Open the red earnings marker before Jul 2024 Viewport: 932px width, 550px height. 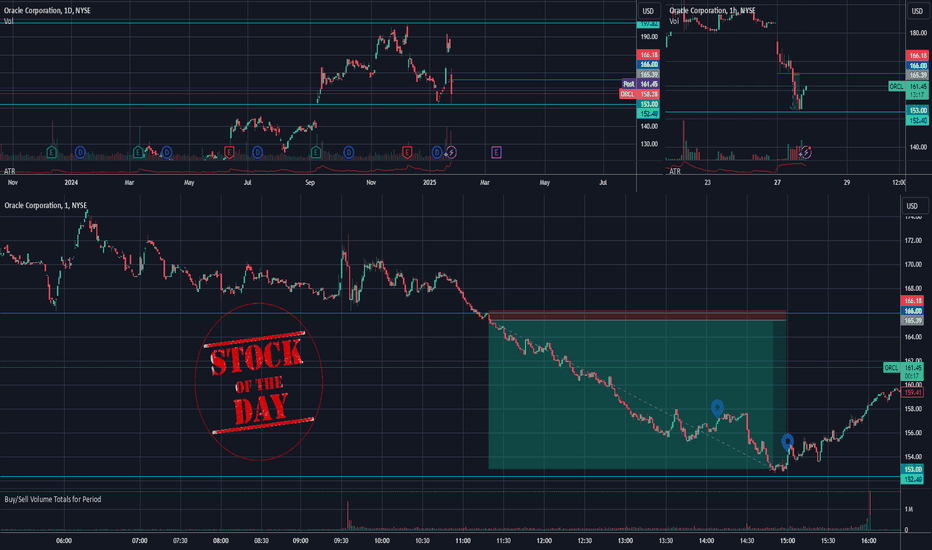[229, 152]
